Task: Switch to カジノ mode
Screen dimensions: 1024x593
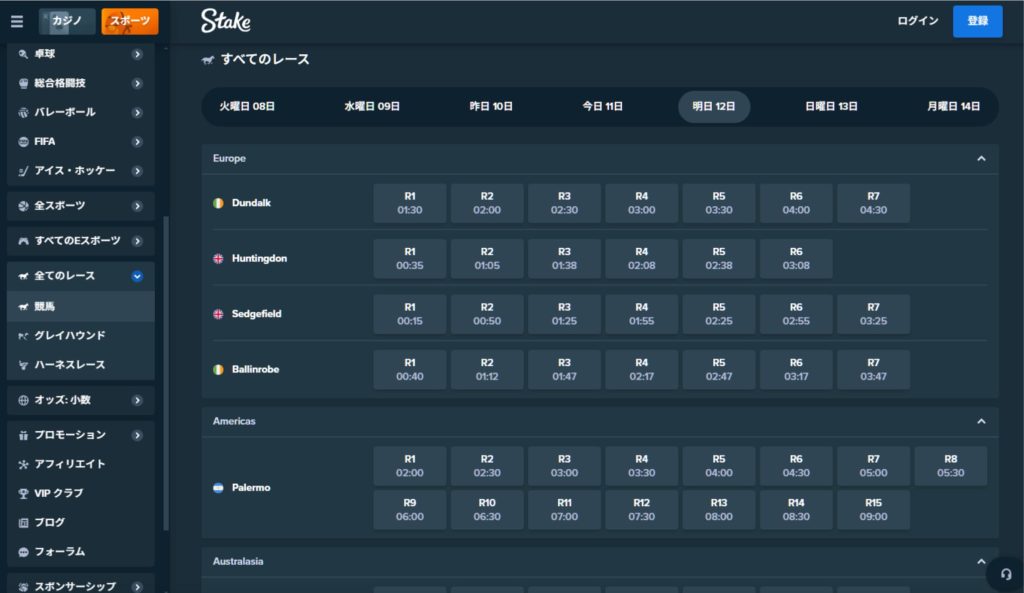Action: tap(67, 21)
